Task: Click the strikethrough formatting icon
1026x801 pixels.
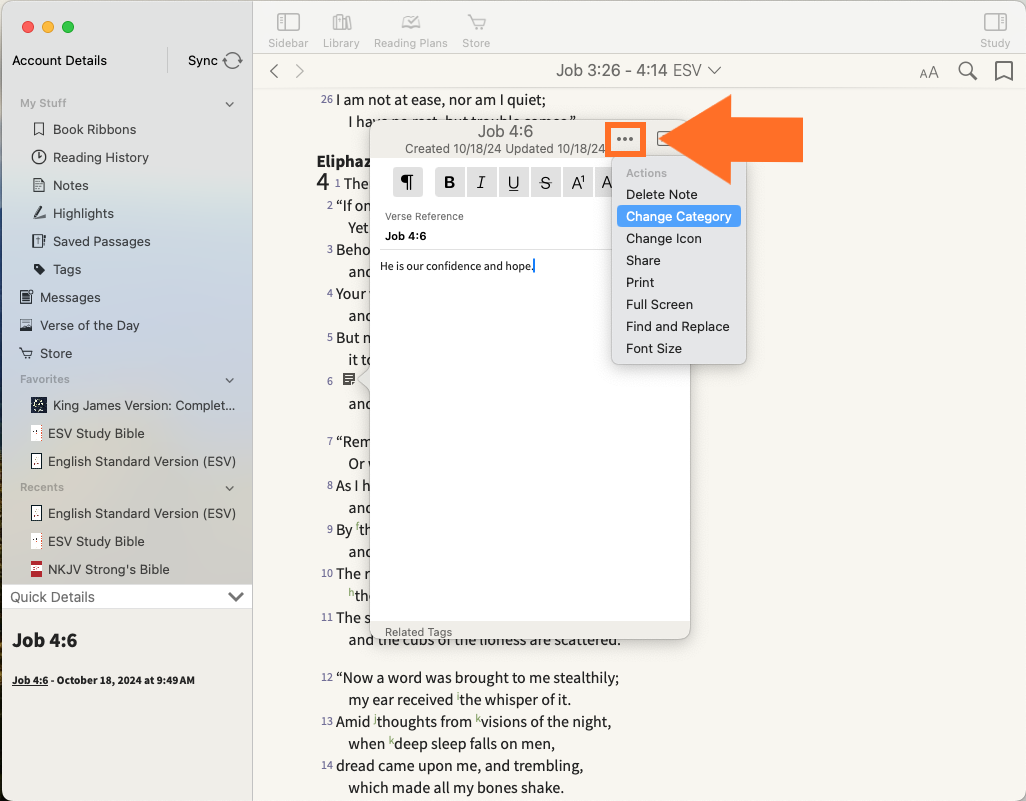Action: click(x=545, y=182)
